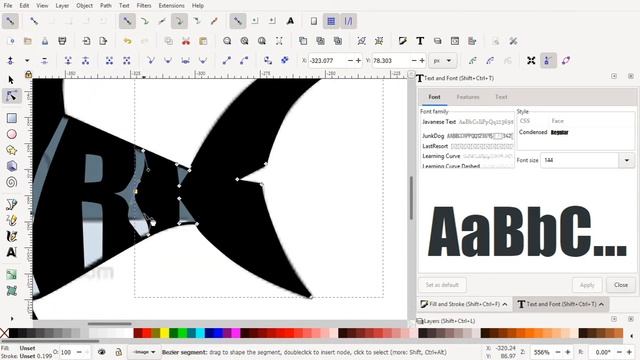Open the Filters menu
The image size is (640, 360).
[144, 6]
